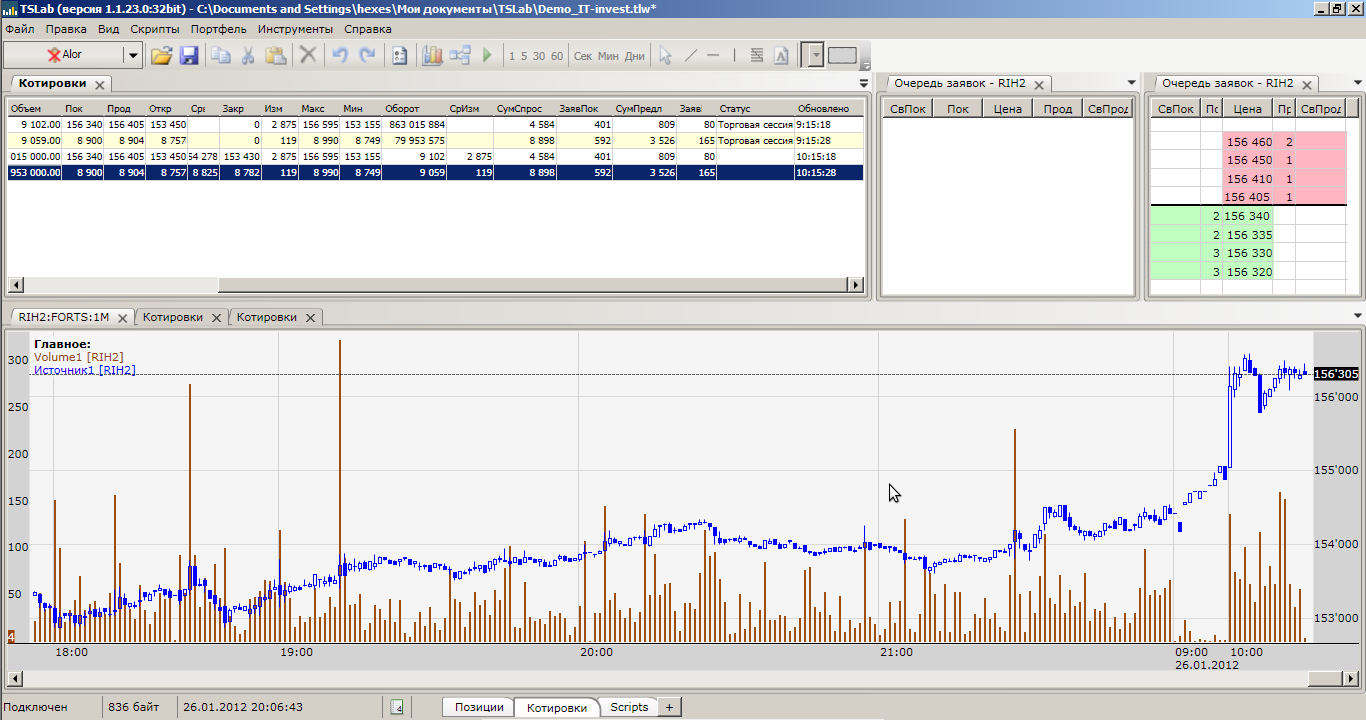1366x720 pixels.
Task: Open file with the folder icon
Action: point(161,56)
